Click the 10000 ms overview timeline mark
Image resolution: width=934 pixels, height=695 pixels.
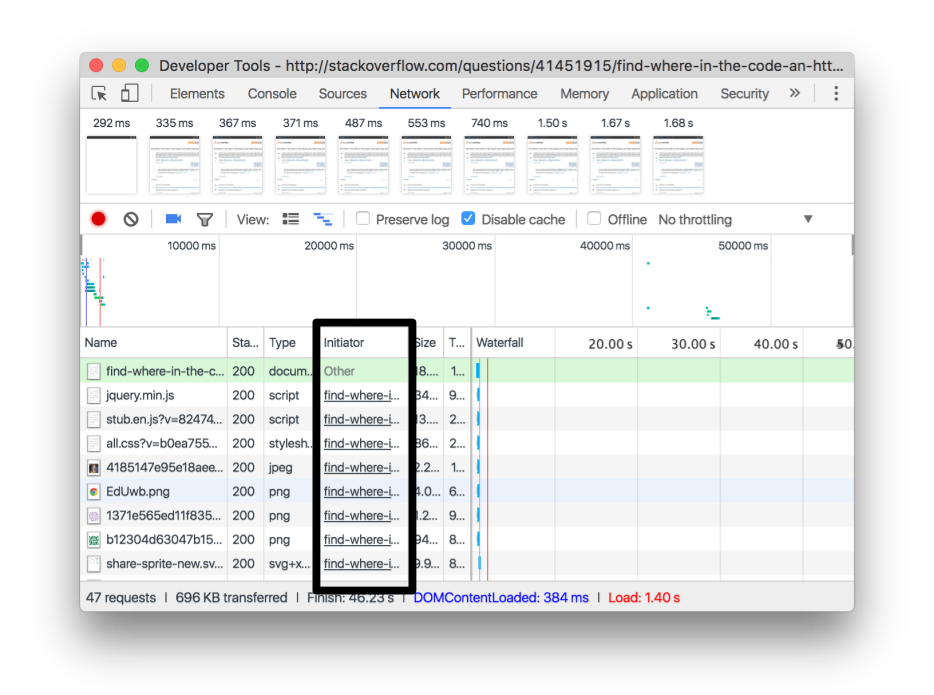(191, 245)
